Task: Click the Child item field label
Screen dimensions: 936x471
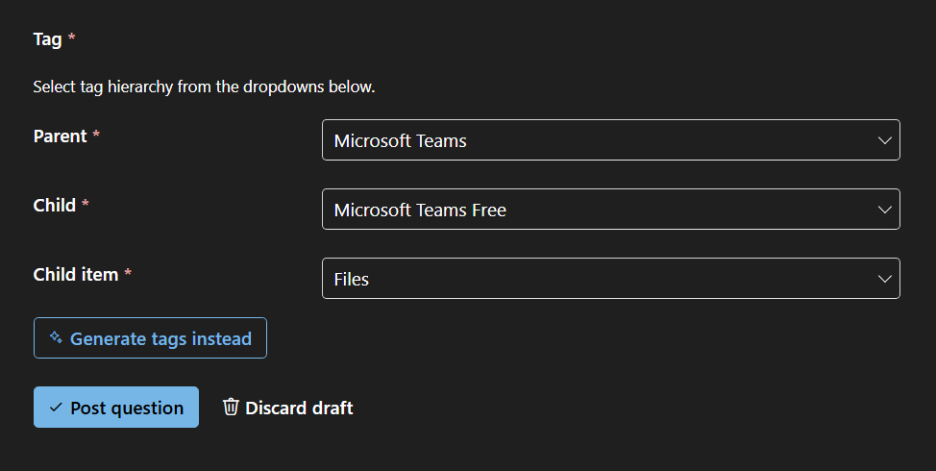Action: (x=76, y=275)
